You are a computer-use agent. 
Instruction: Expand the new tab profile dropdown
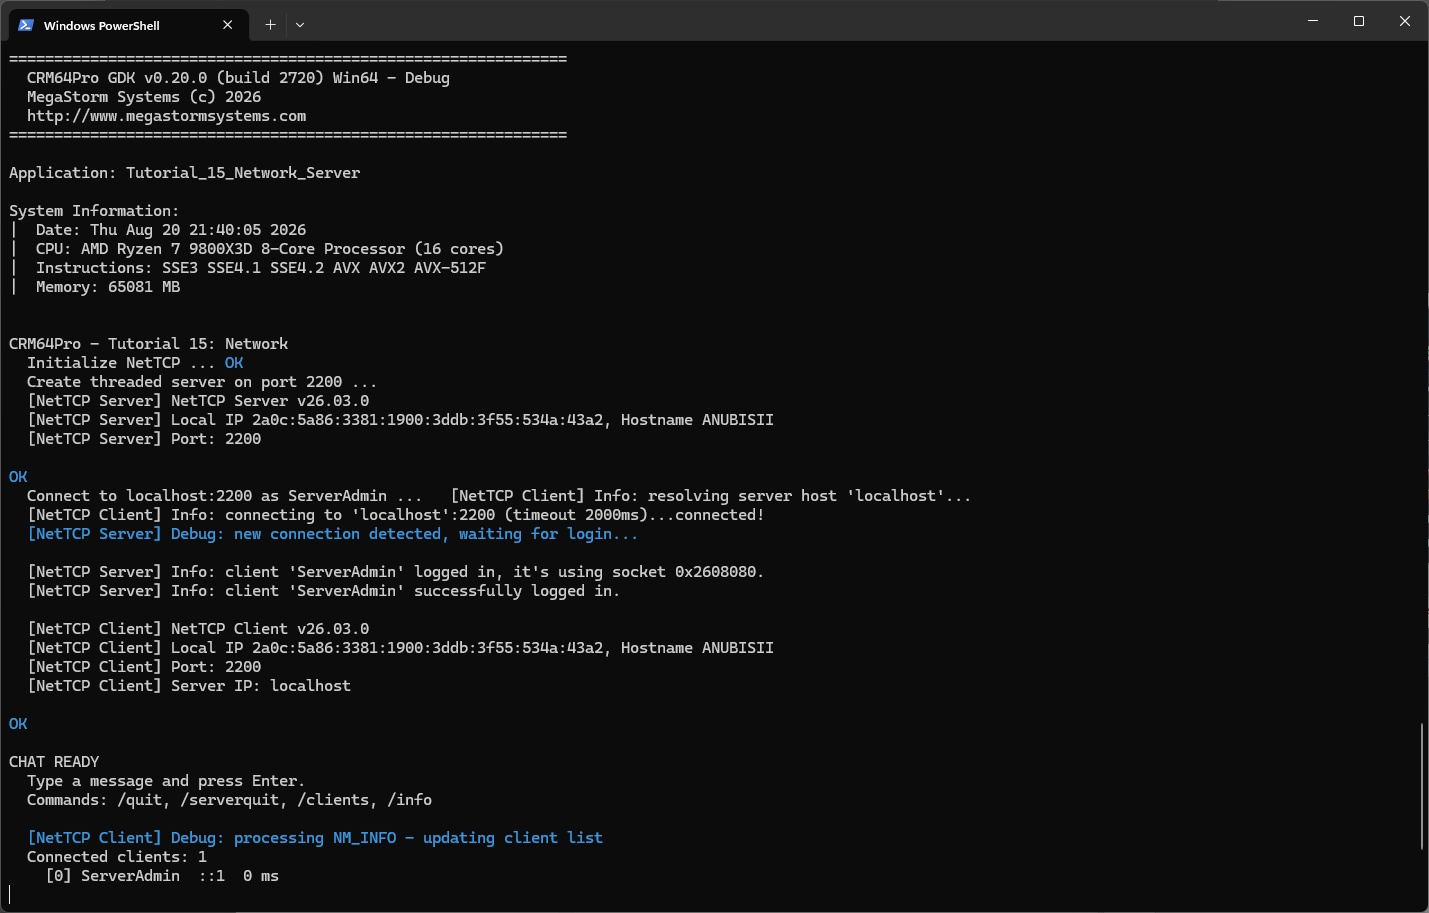(300, 25)
